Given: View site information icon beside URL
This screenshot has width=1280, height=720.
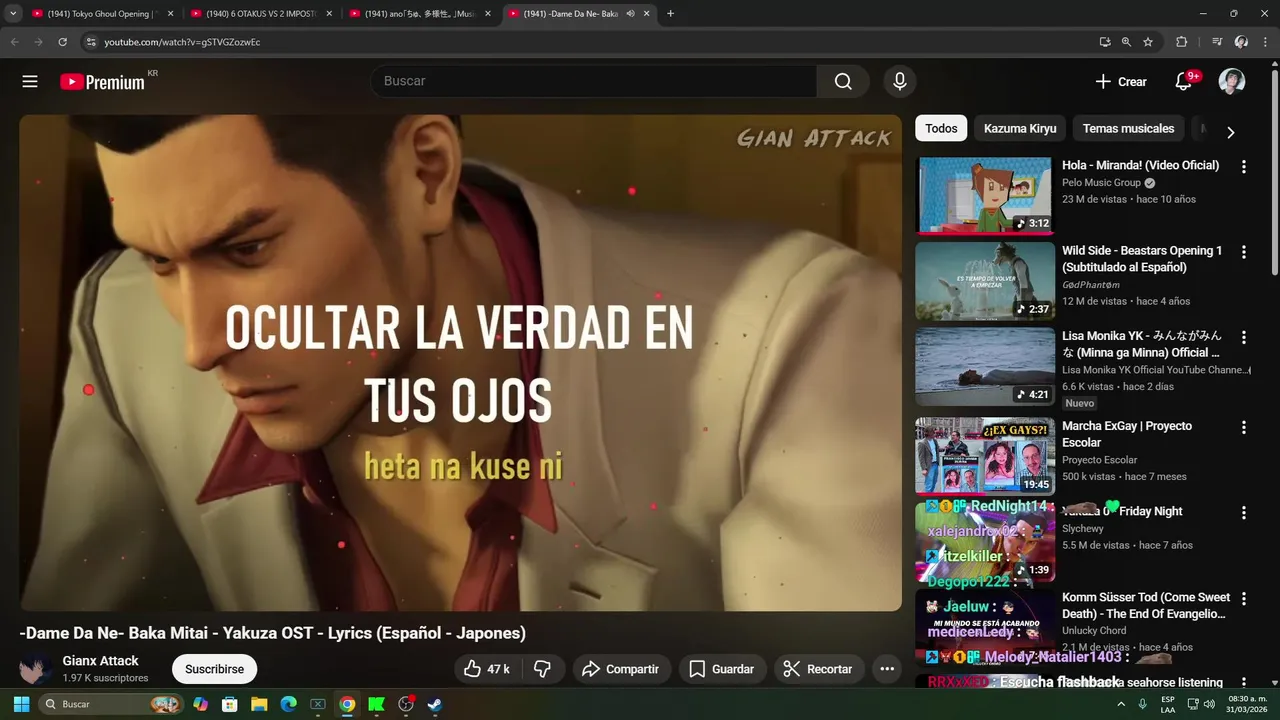Looking at the screenshot, I should [x=90, y=42].
